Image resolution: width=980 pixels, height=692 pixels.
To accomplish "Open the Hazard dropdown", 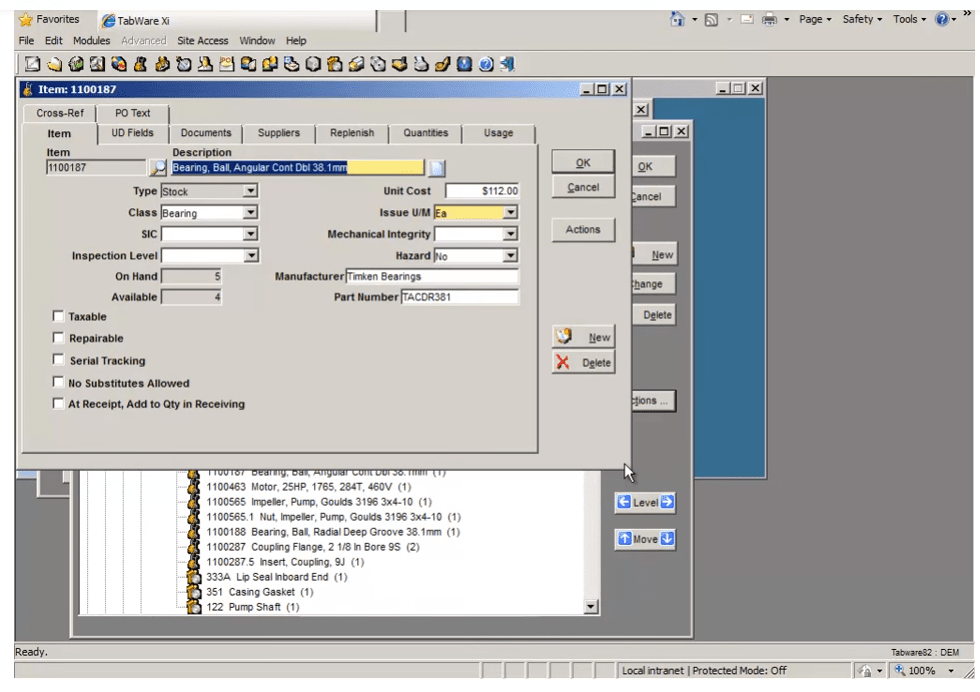I will tap(510, 256).
